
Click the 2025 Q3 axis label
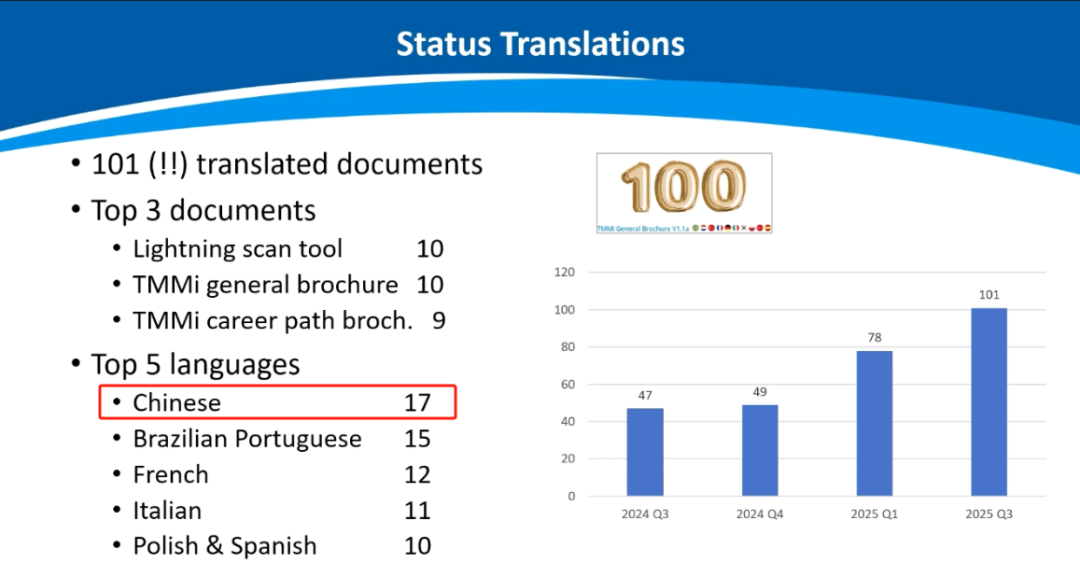(988, 515)
